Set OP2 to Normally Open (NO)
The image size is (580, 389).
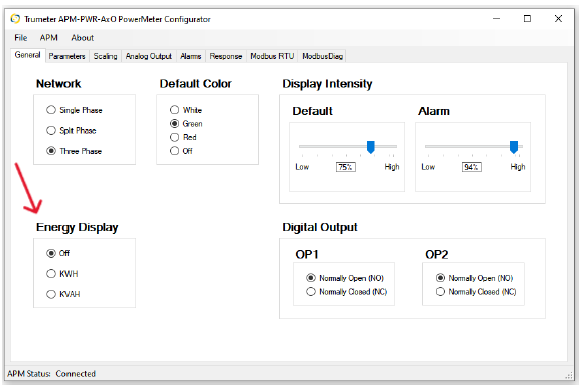pos(474,278)
